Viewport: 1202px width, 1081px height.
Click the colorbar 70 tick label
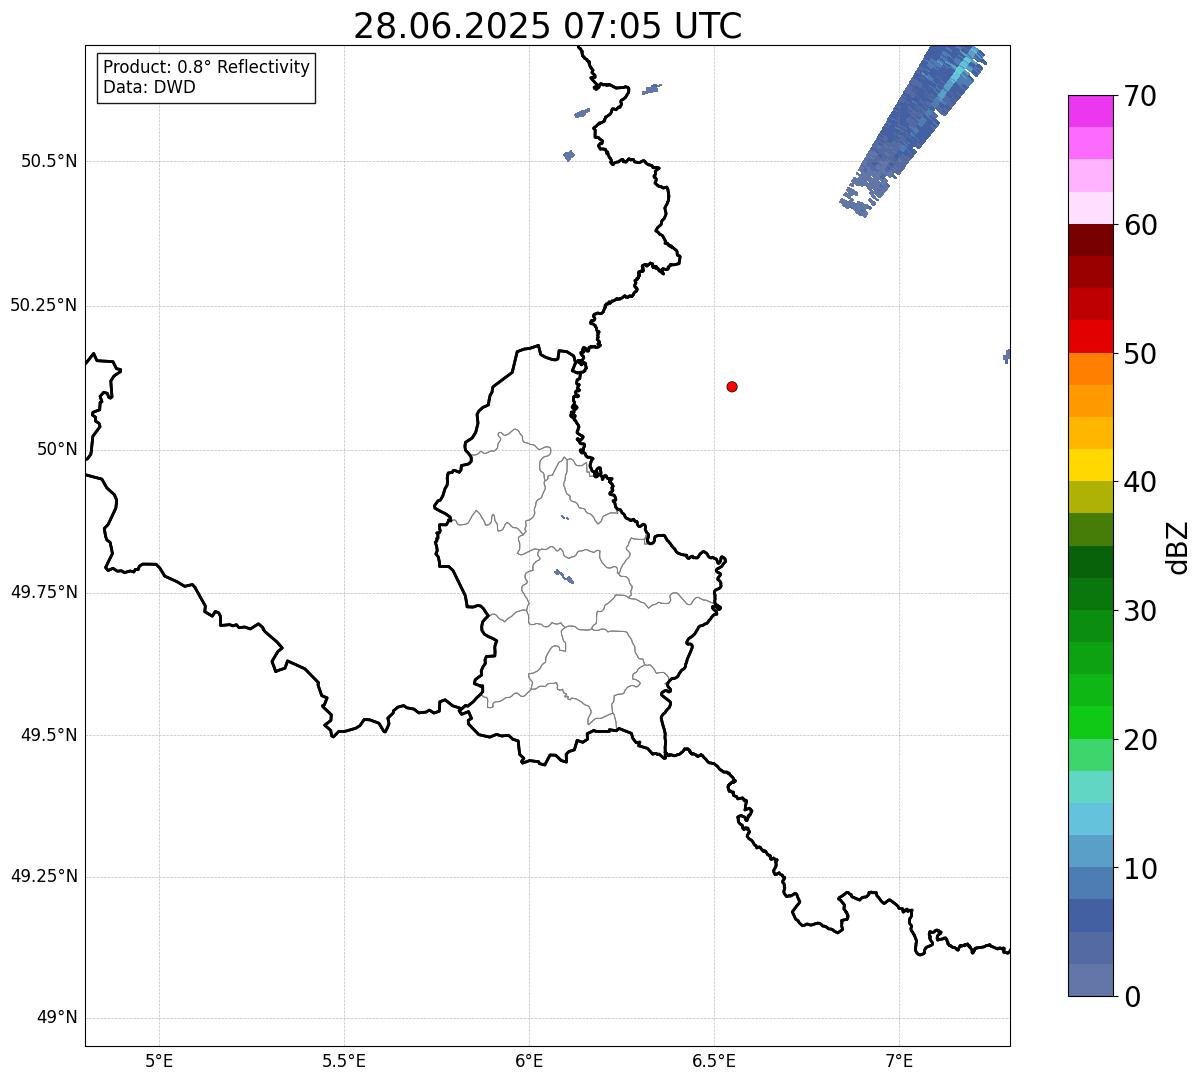point(1140,97)
